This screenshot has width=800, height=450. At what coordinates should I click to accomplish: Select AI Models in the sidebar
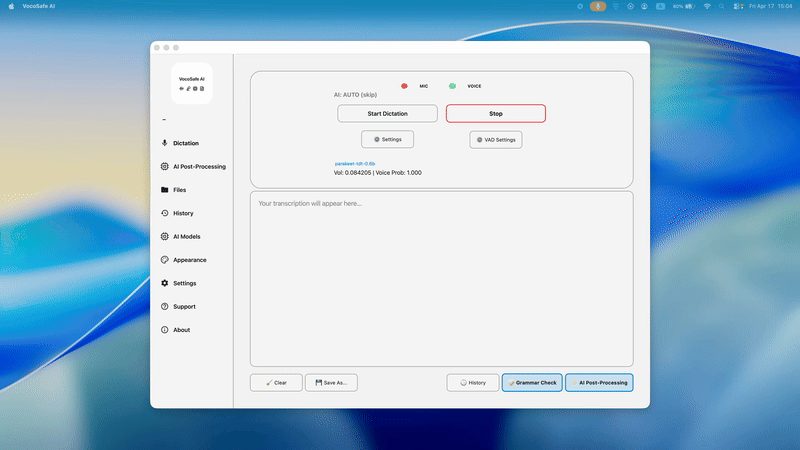pyautogui.click(x=181, y=237)
